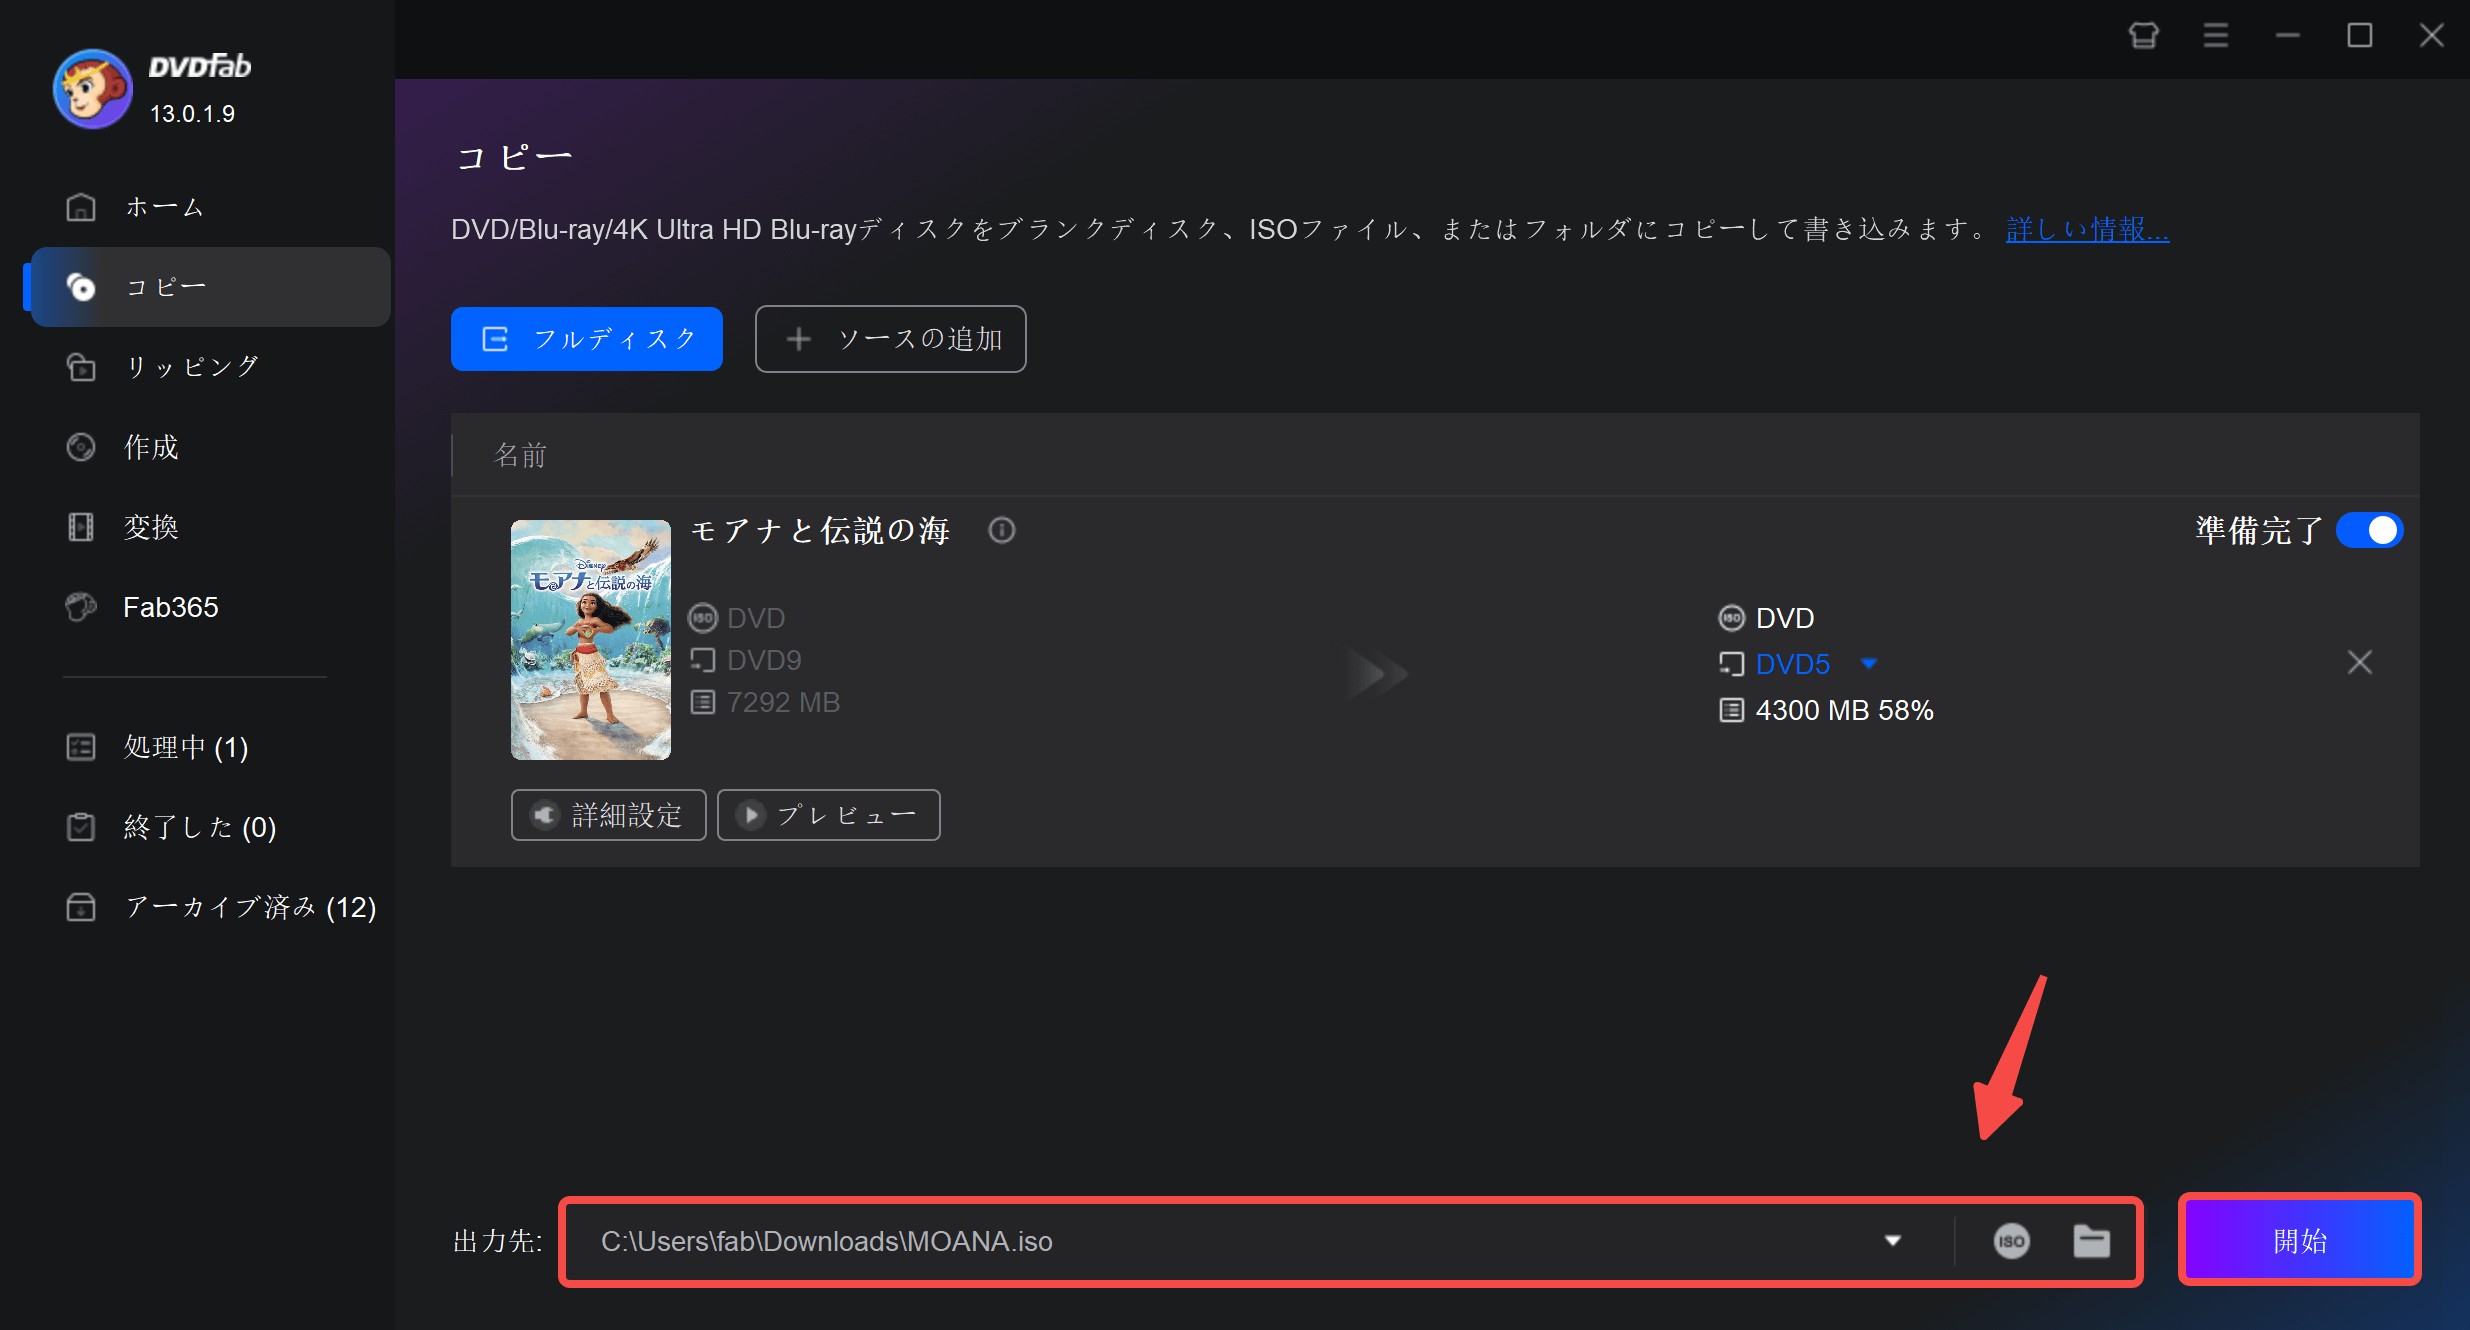Click the 変換 film icon
2470x1330 pixels.
[80, 527]
